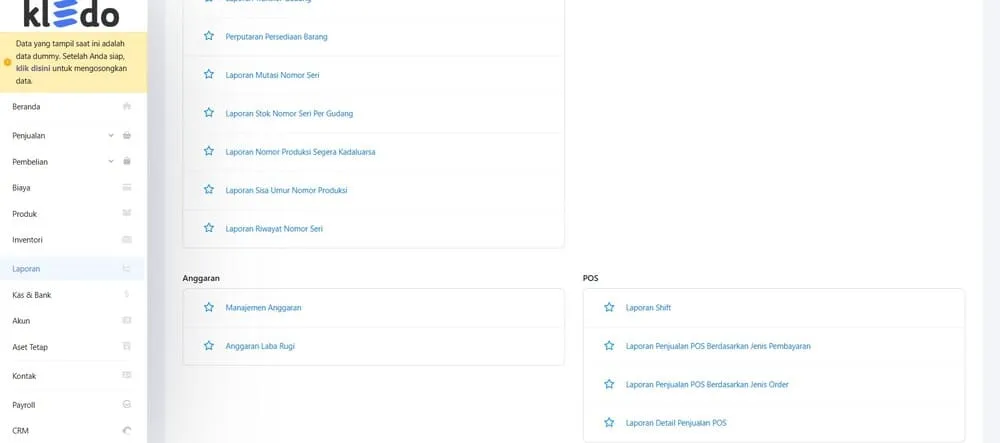Star Laporan Nomor Produksi Segera Kadaluarsa
This screenshot has width=1000, height=443.
209,151
